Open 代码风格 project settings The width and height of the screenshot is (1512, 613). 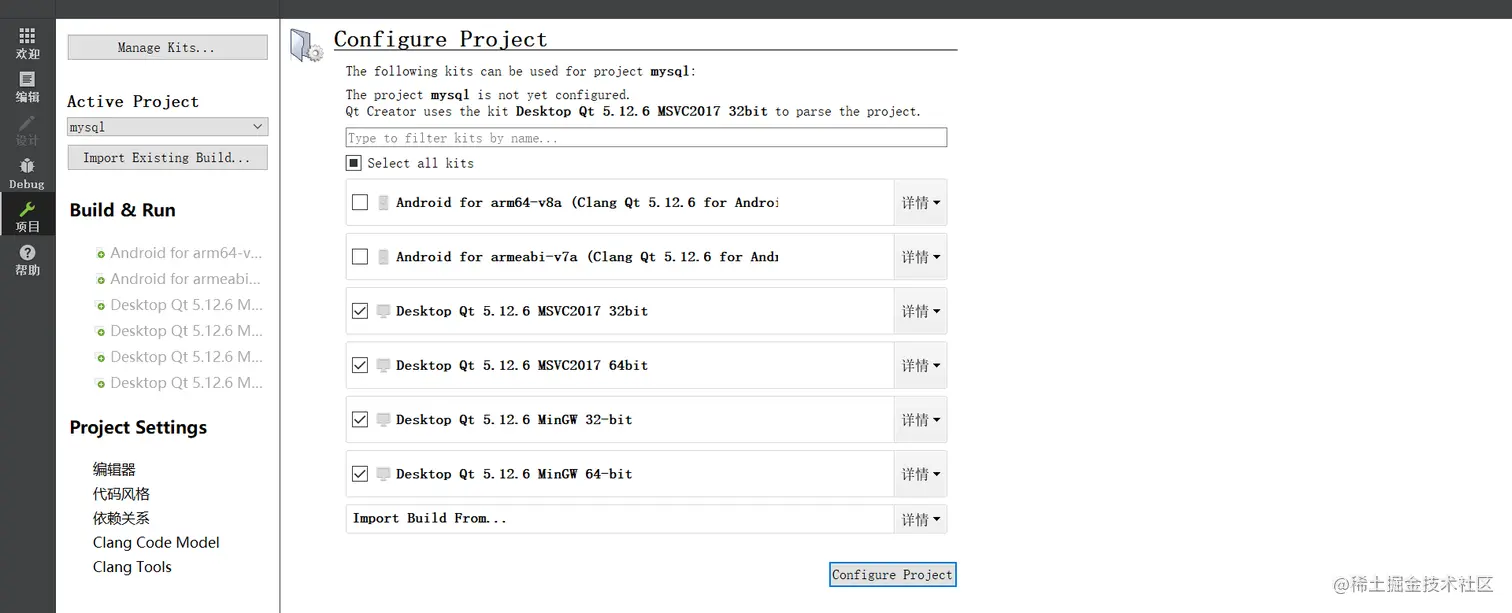click(121, 494)
